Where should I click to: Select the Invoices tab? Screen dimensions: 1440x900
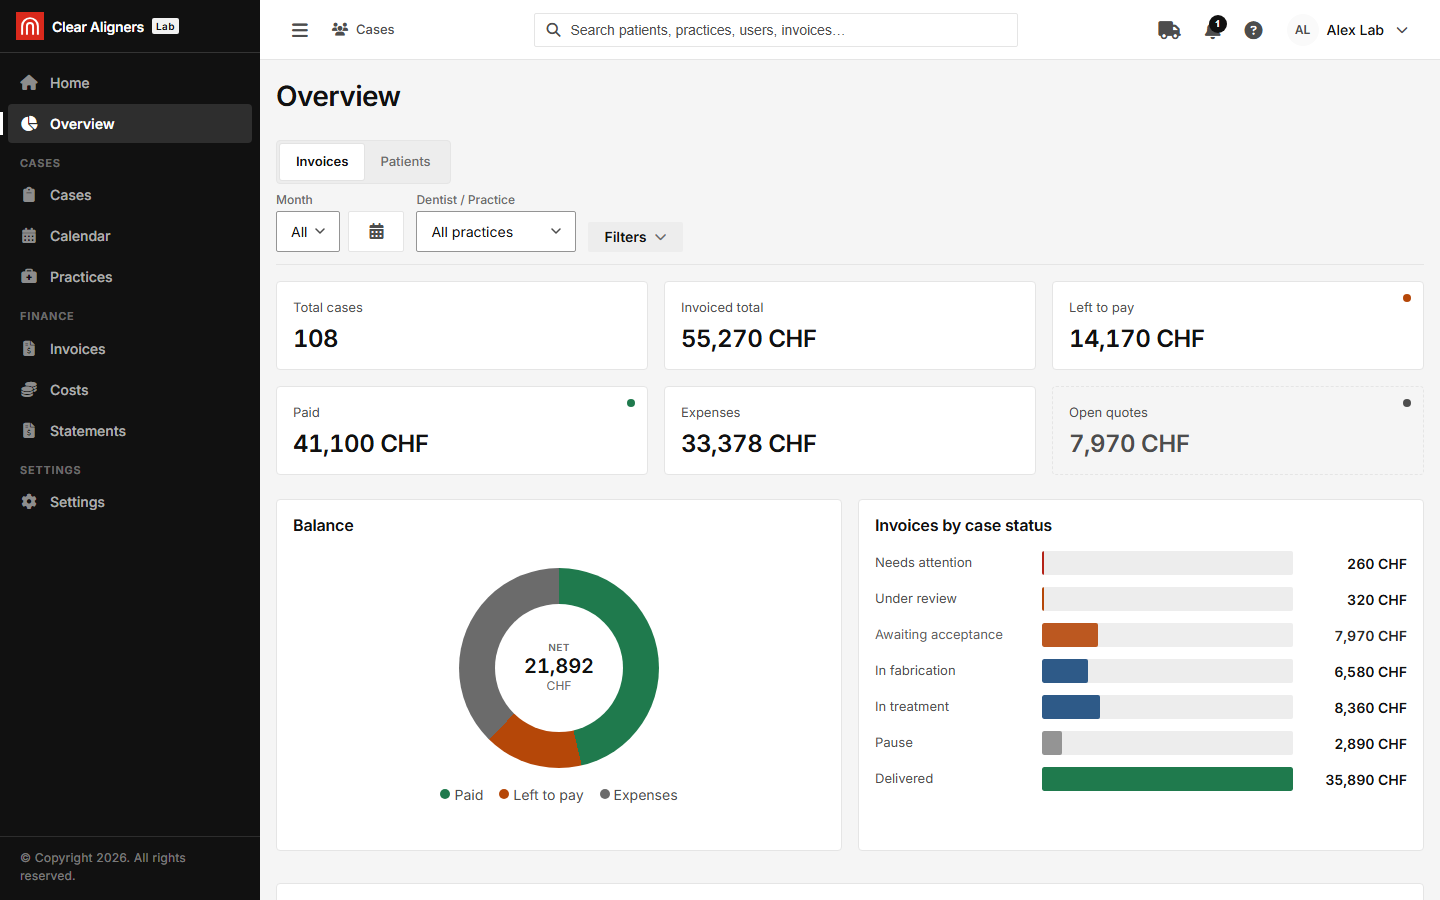click(x=322, y=161)
